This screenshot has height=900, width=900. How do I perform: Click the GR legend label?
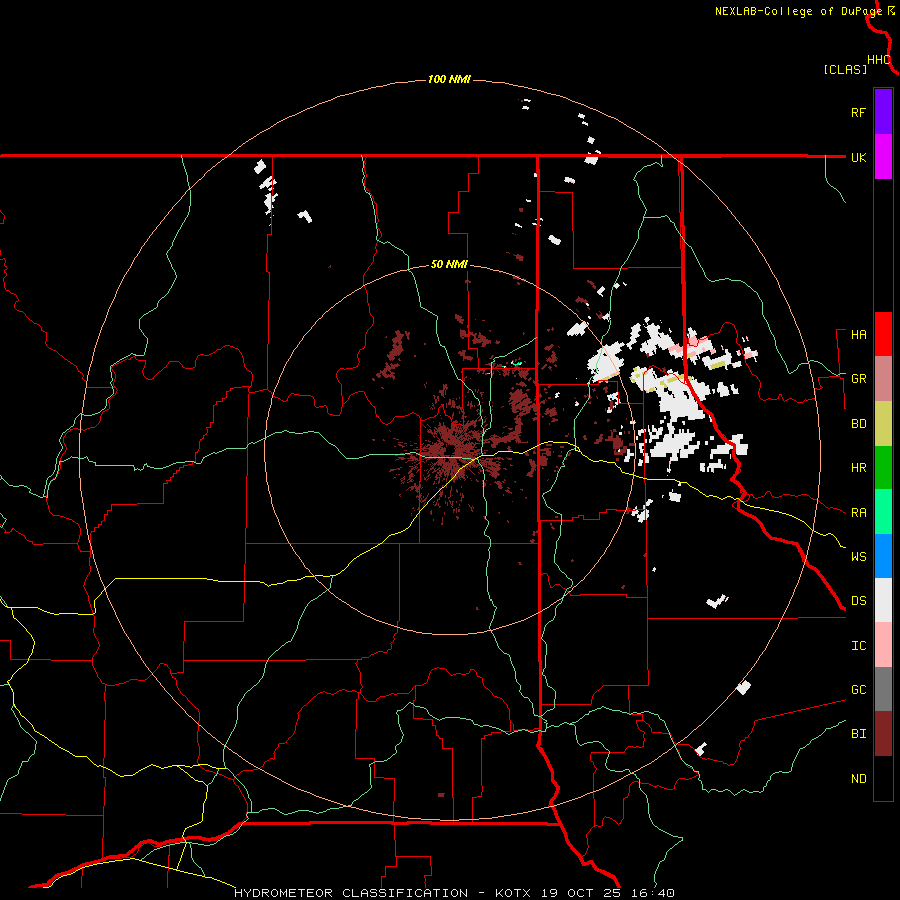859,379
